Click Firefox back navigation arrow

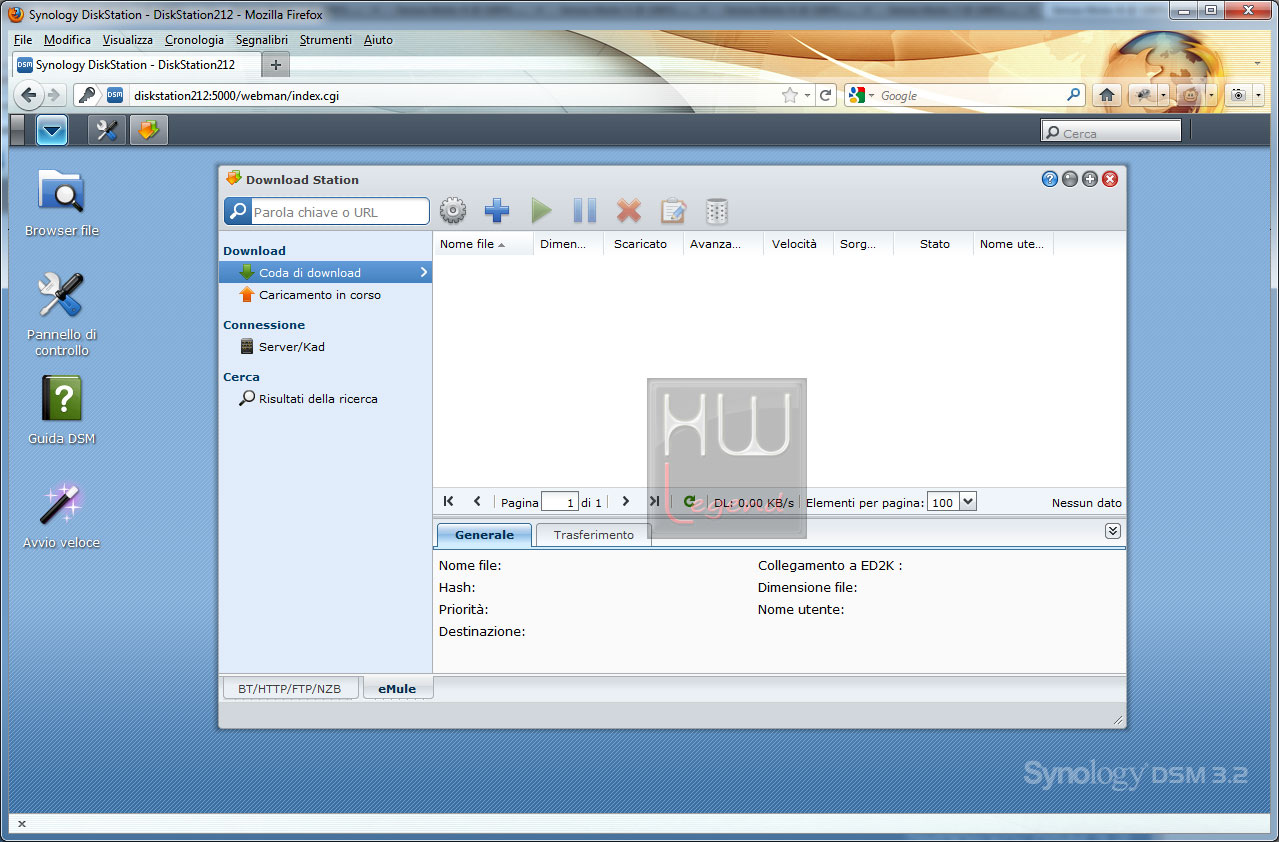click(29, 95)
